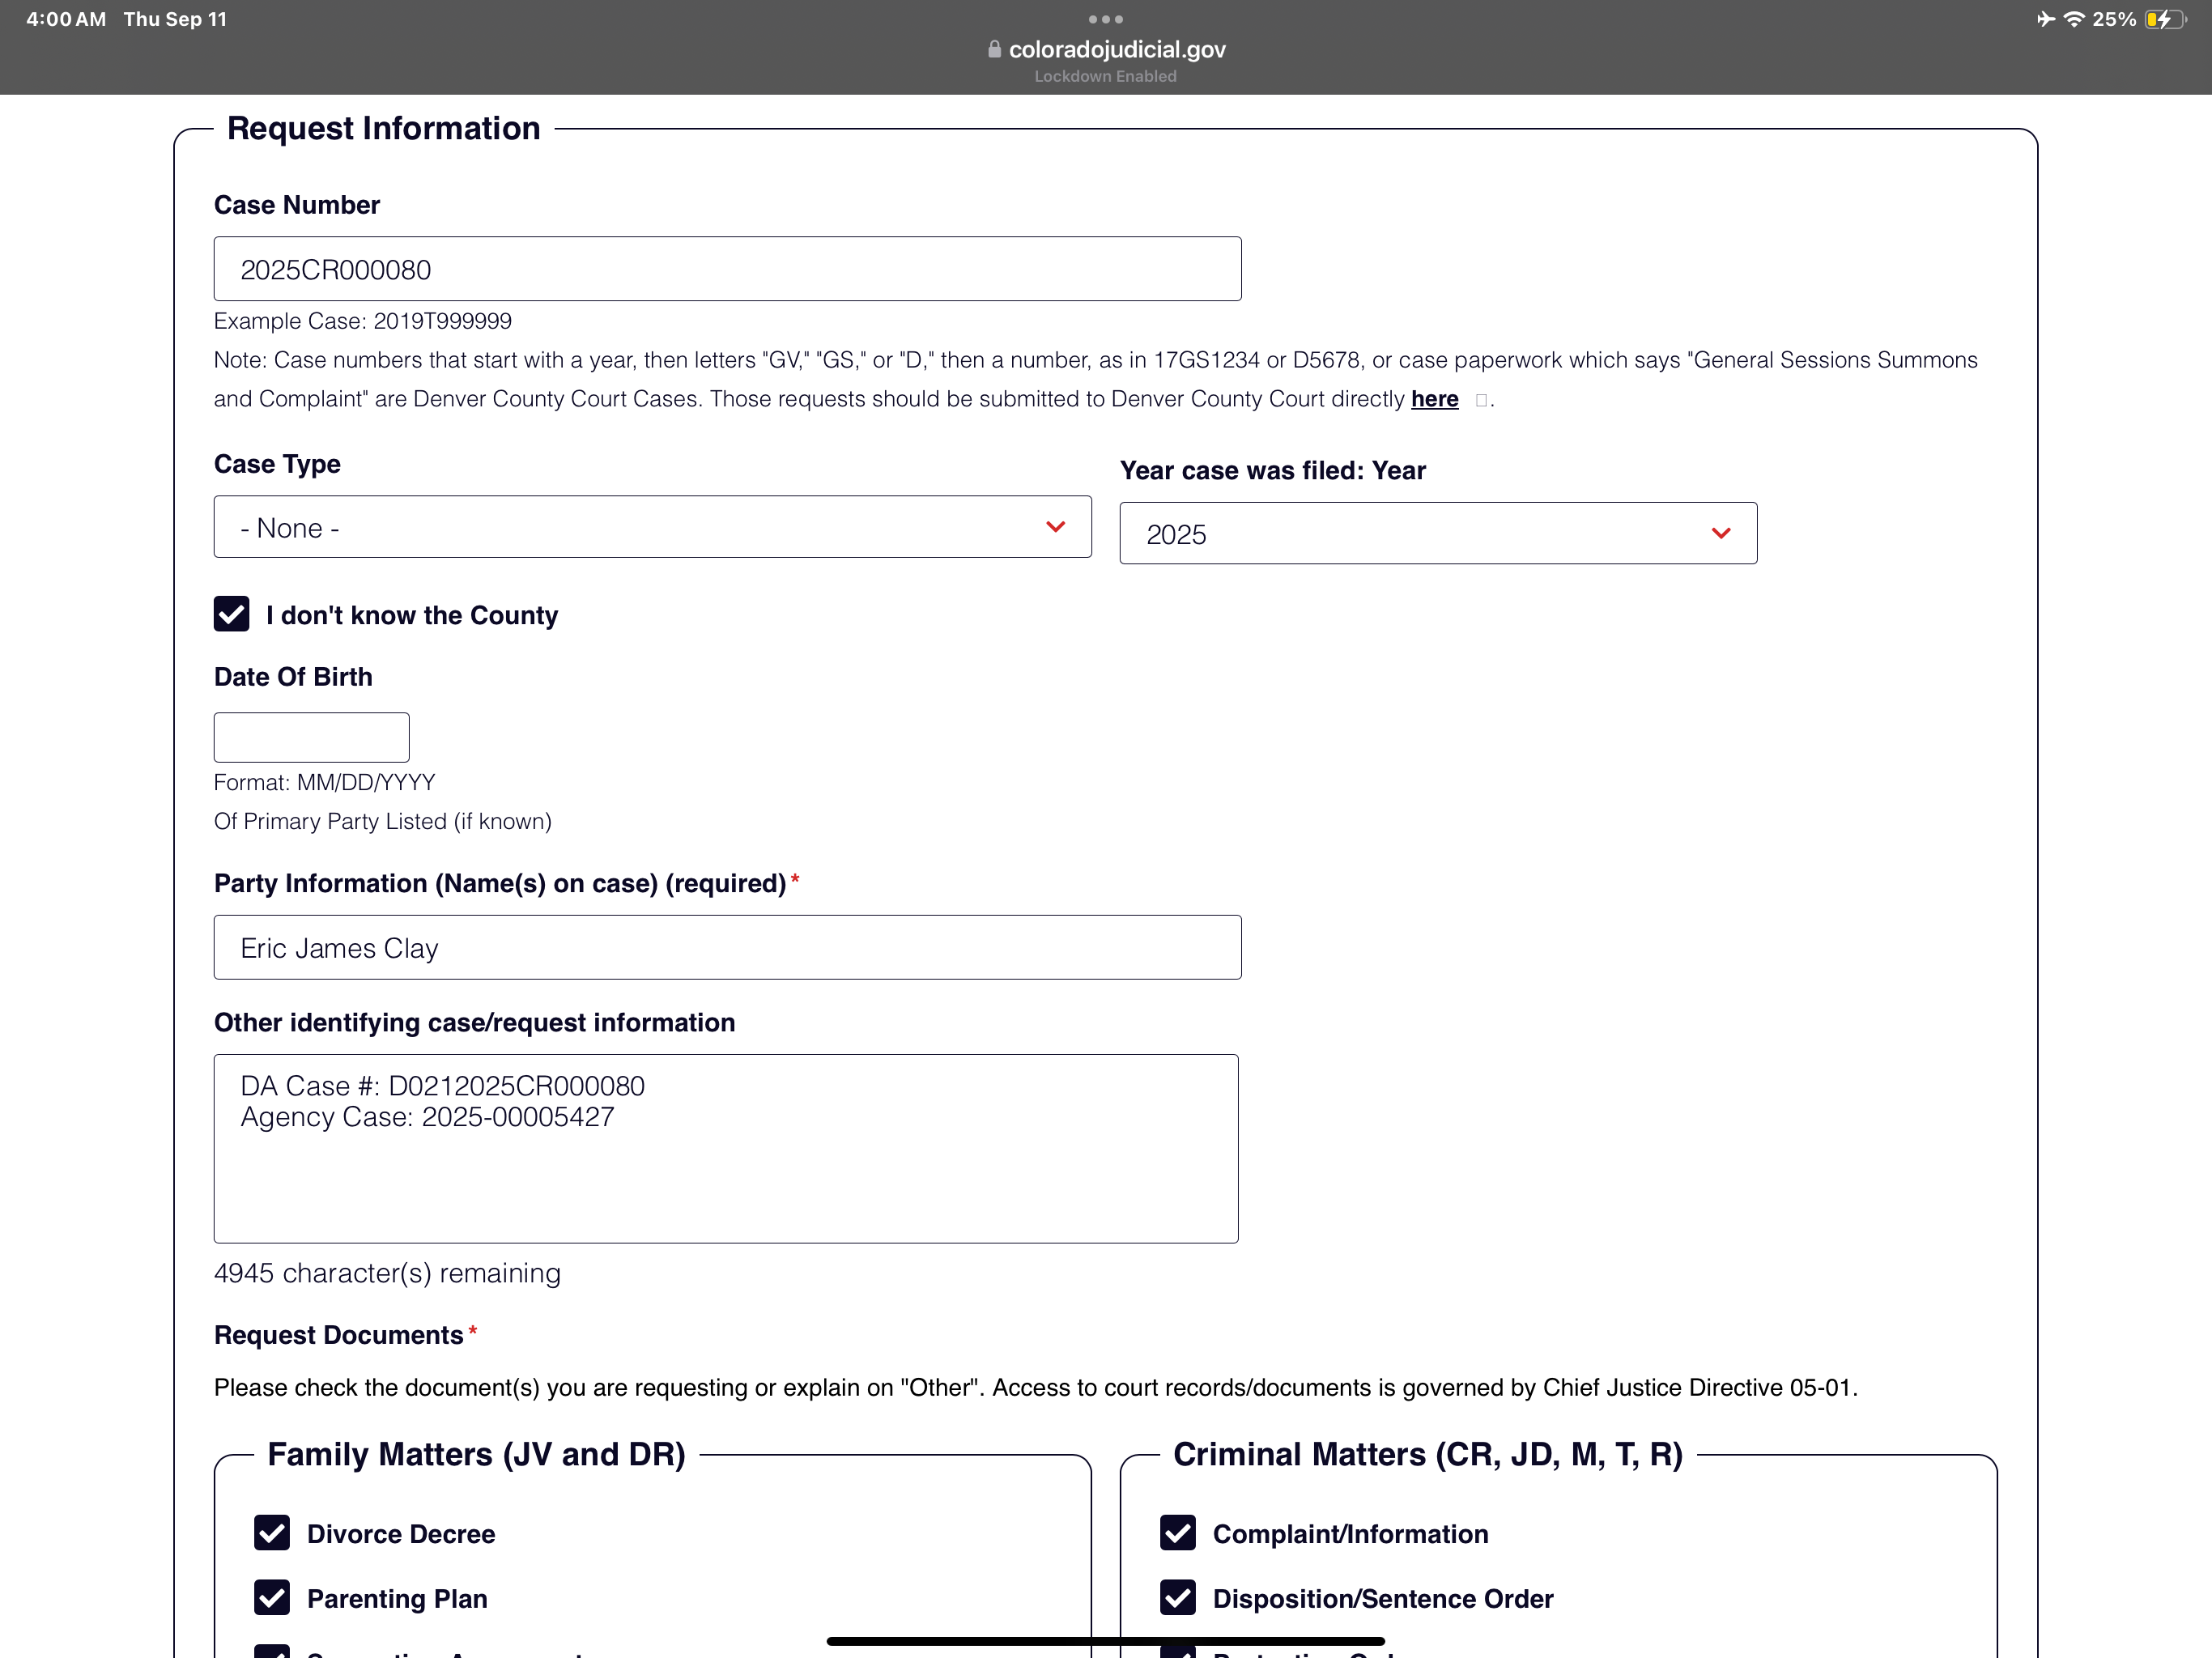This screenshot has height=1658, width=2212.
Task: Uncheck the Parenting Plan checkbox
Action: (x=272, y=1597)
